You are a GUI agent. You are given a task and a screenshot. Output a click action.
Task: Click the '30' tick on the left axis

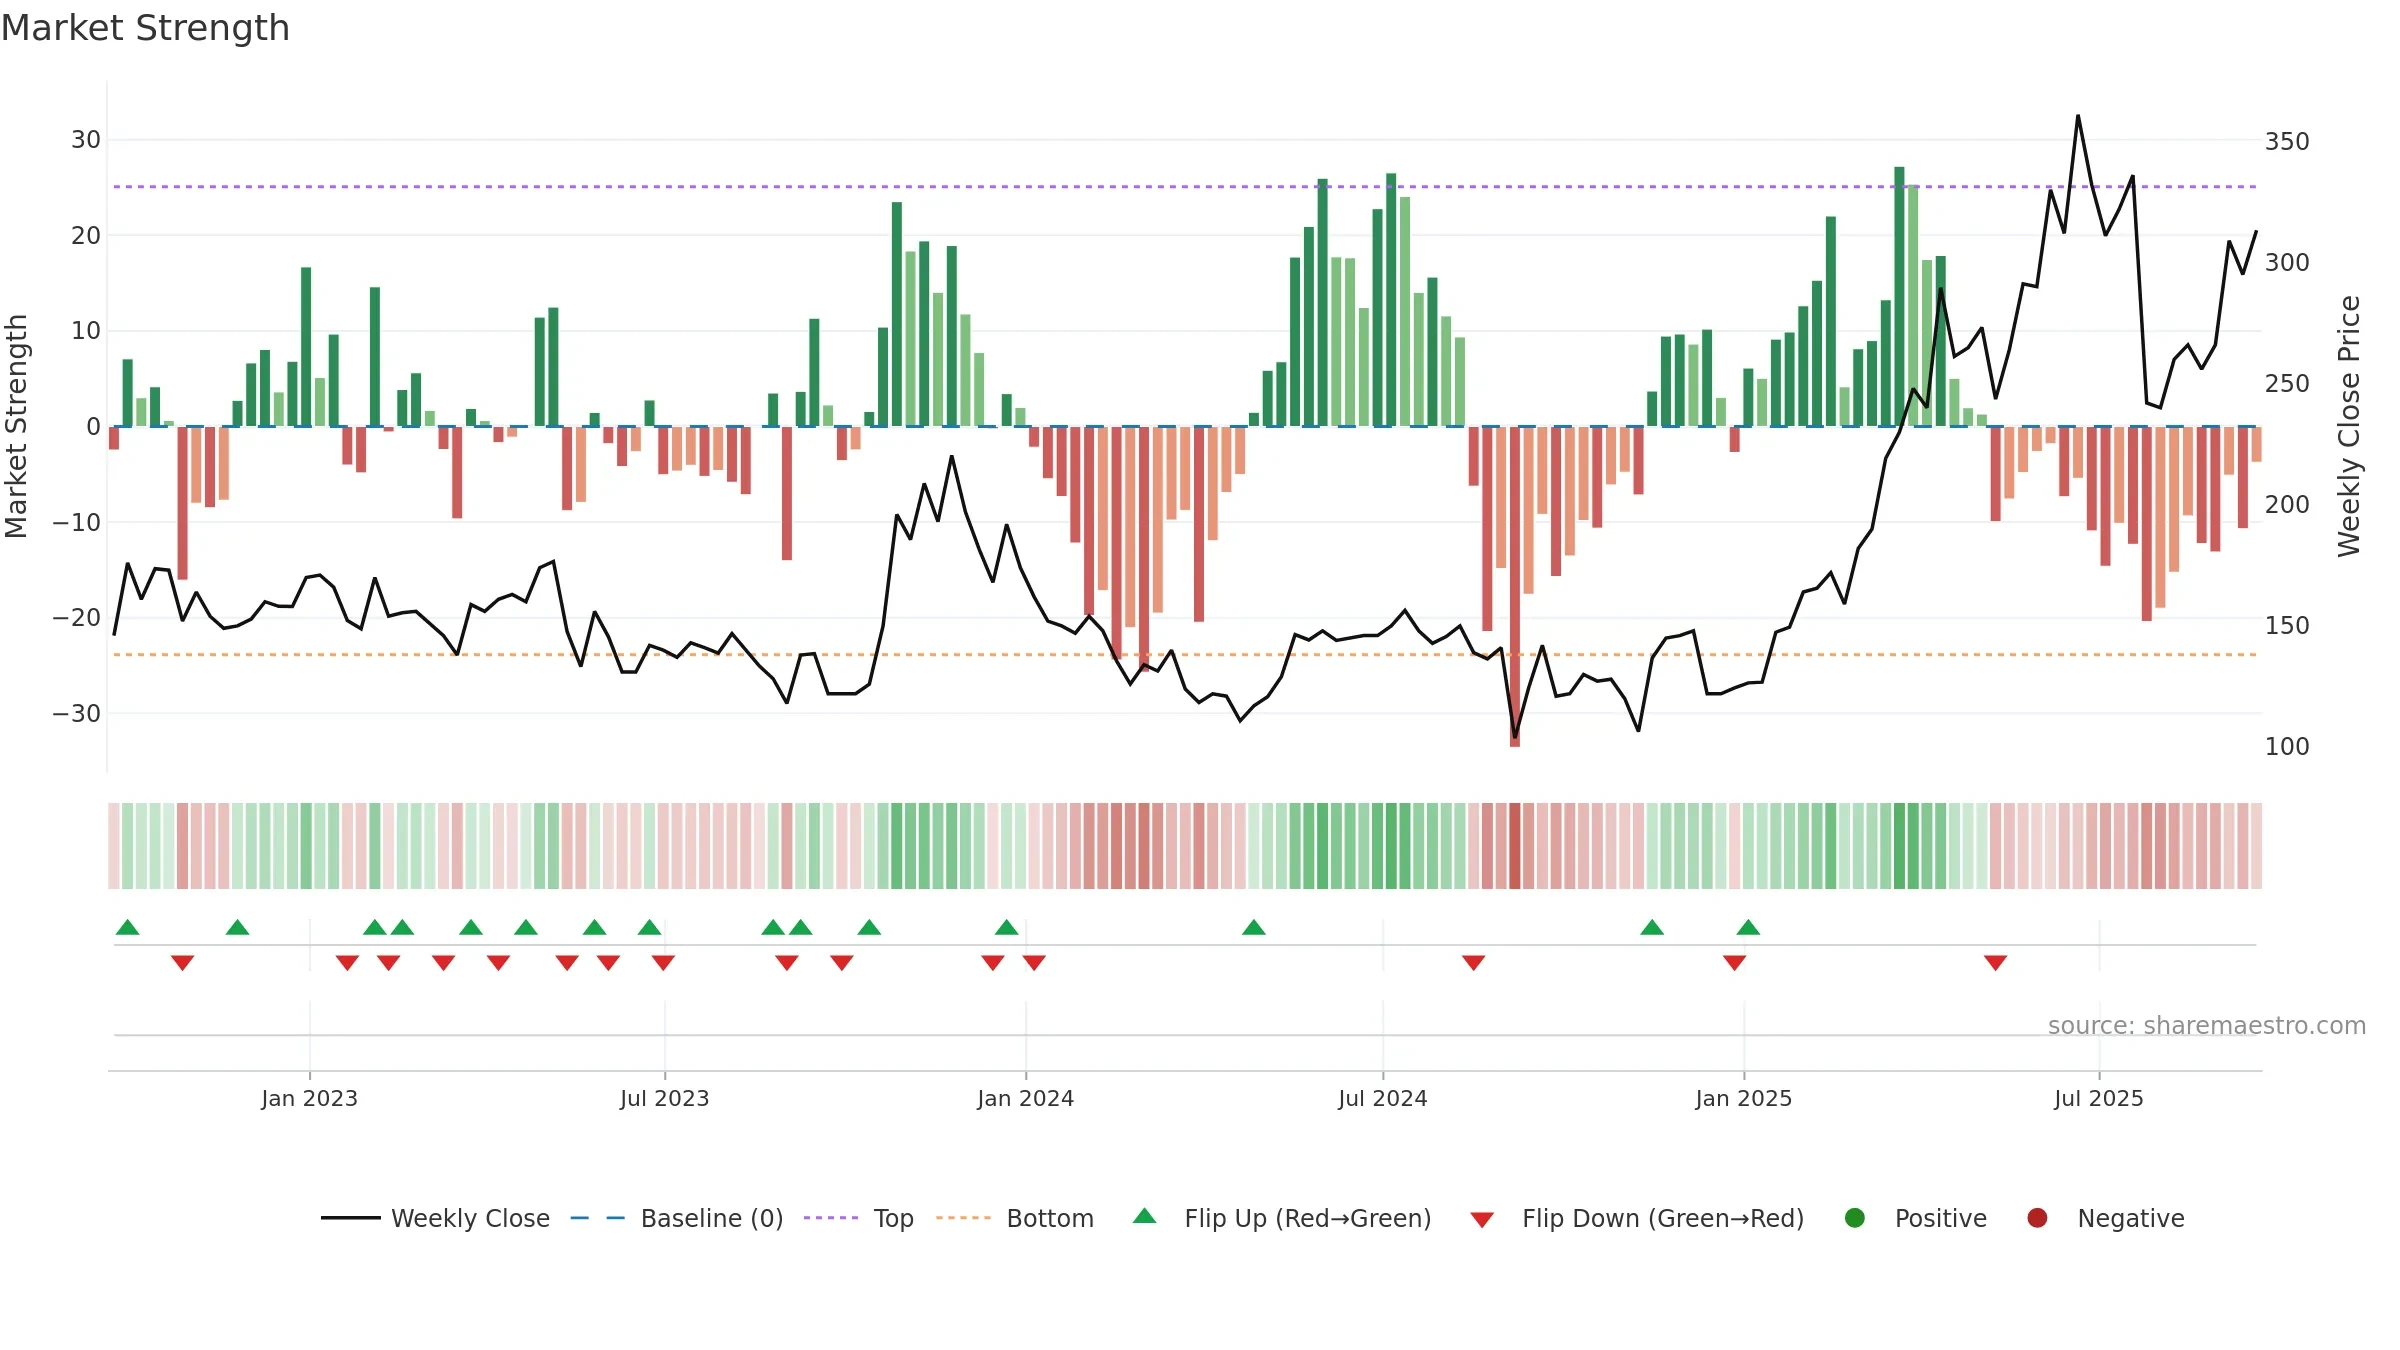tap(86, 140)
